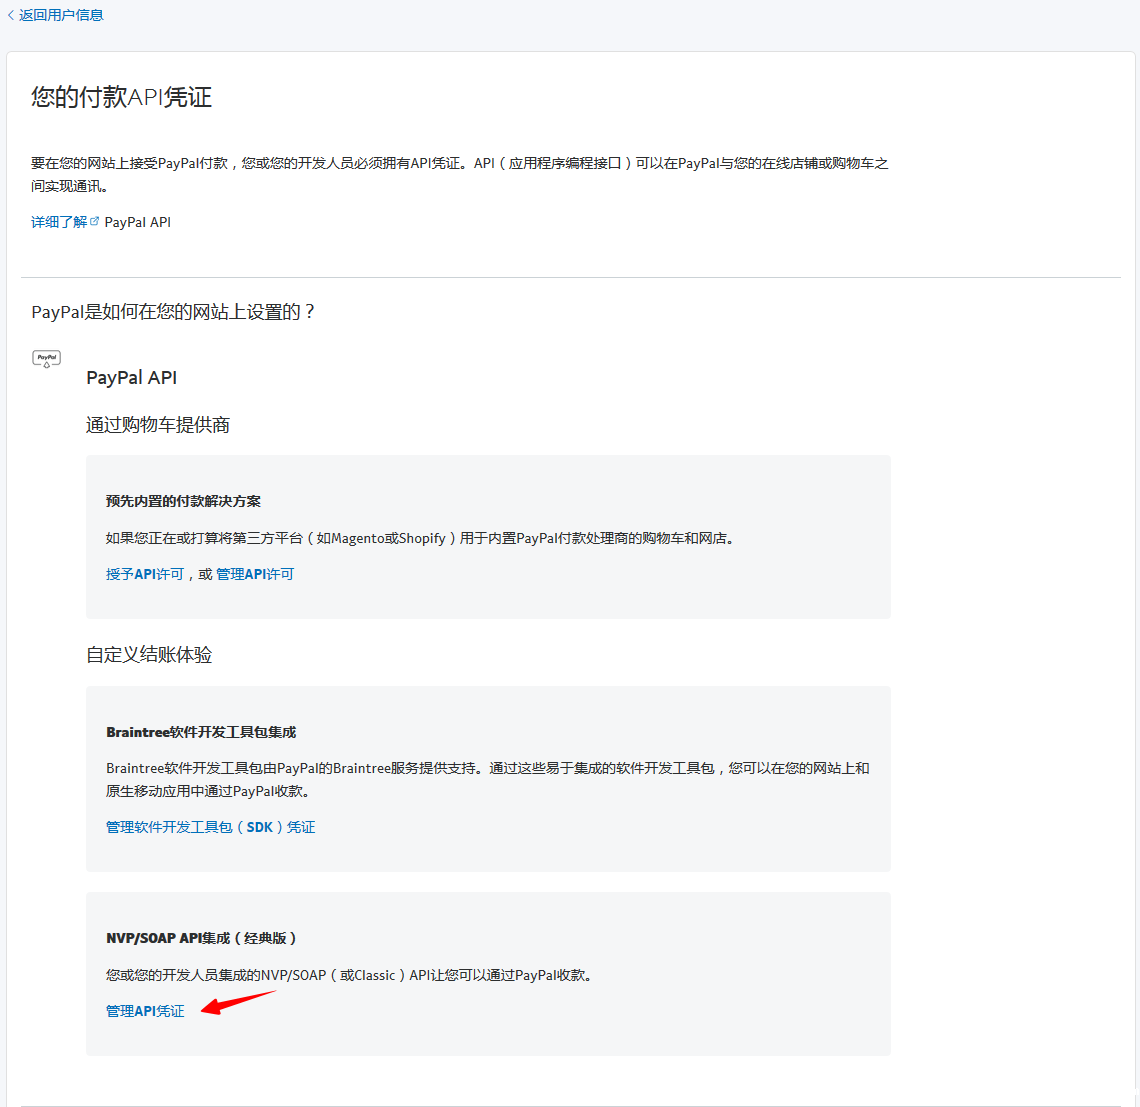Image resolution: width=1140 pixels, height=1107 pixels.
Task: Click the red arrow pointing to 管理API凭证
Action: [x=237, y=1003]
